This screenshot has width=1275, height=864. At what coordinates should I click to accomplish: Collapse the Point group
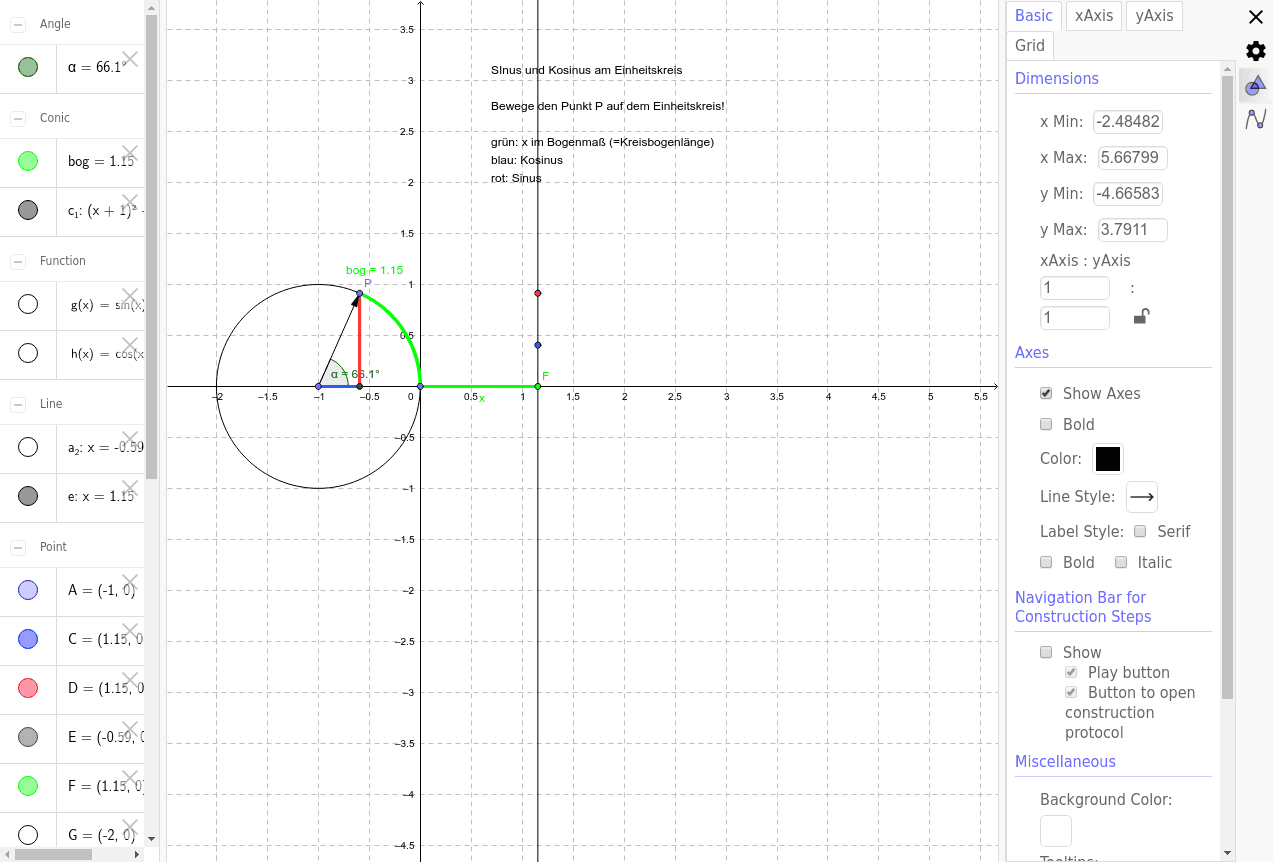click(x=18, y=547)
